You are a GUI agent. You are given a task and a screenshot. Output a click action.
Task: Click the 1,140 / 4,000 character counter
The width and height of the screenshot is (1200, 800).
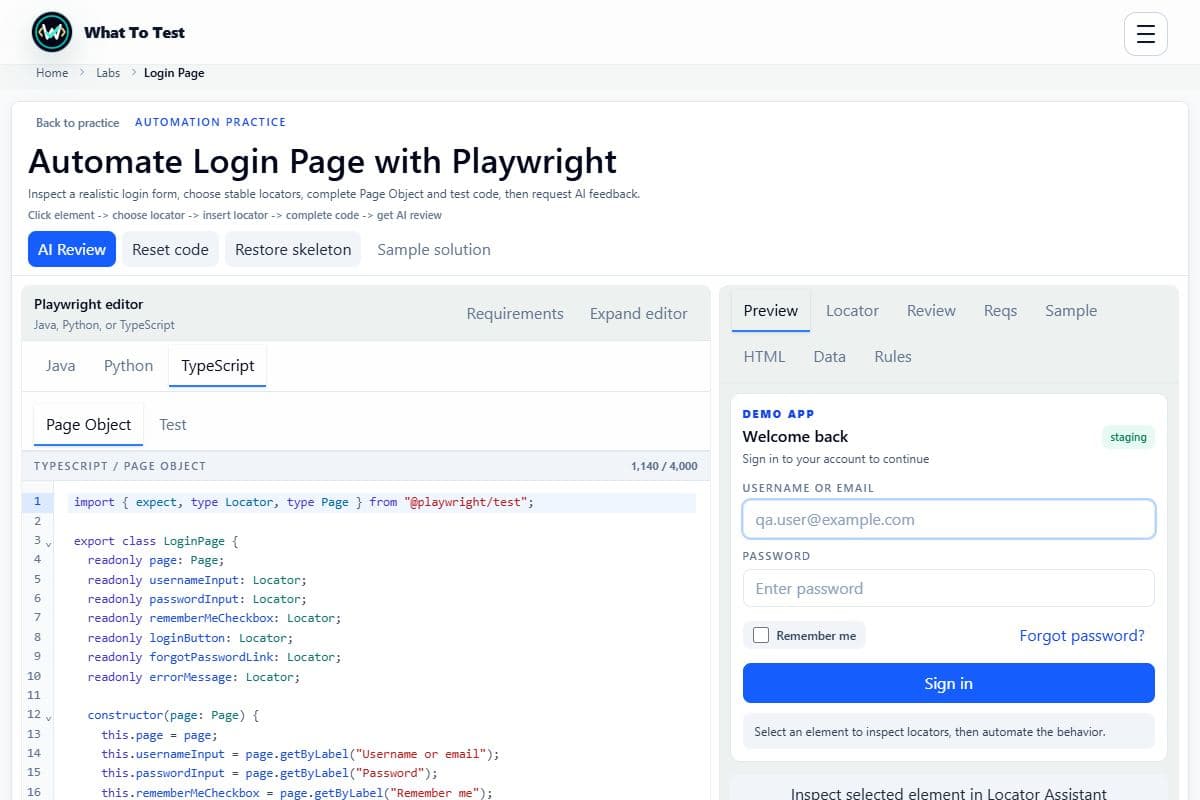pyautogui.click(x=664, y=466)
